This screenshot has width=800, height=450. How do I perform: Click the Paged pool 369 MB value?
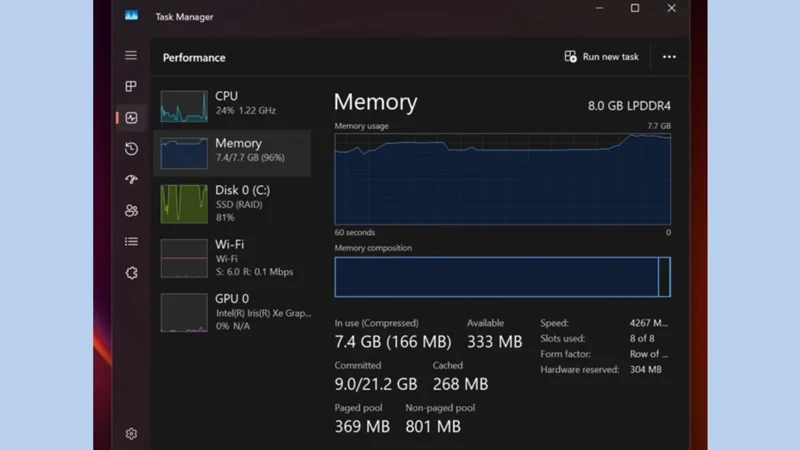(362, 426)
